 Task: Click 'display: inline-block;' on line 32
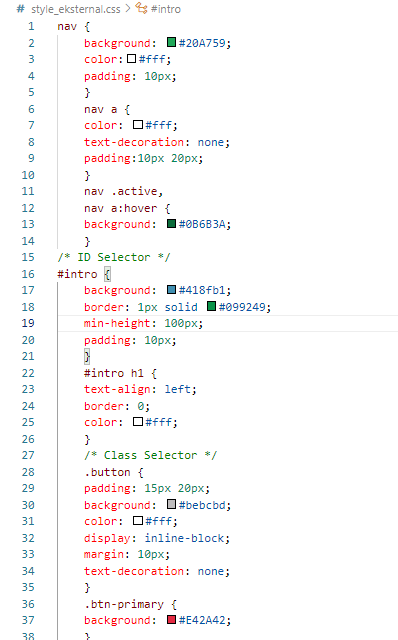(157, 538)
